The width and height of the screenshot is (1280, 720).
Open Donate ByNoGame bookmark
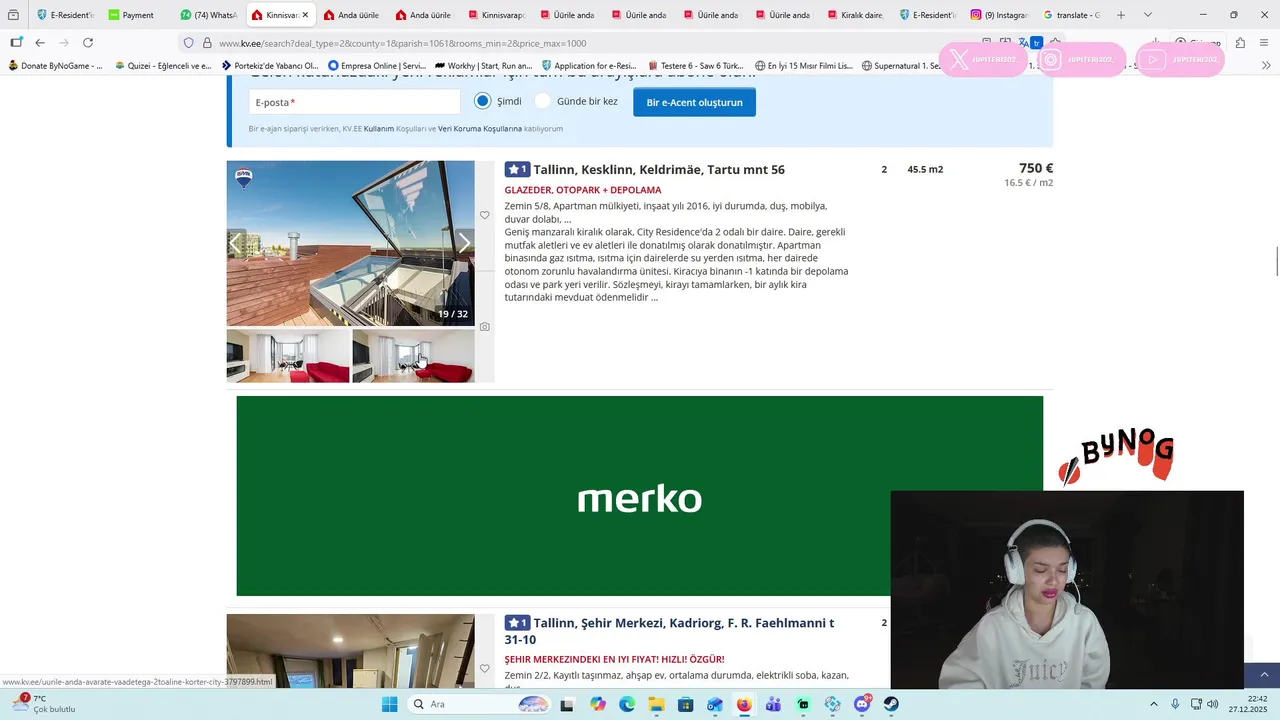(x=56, y=66)
